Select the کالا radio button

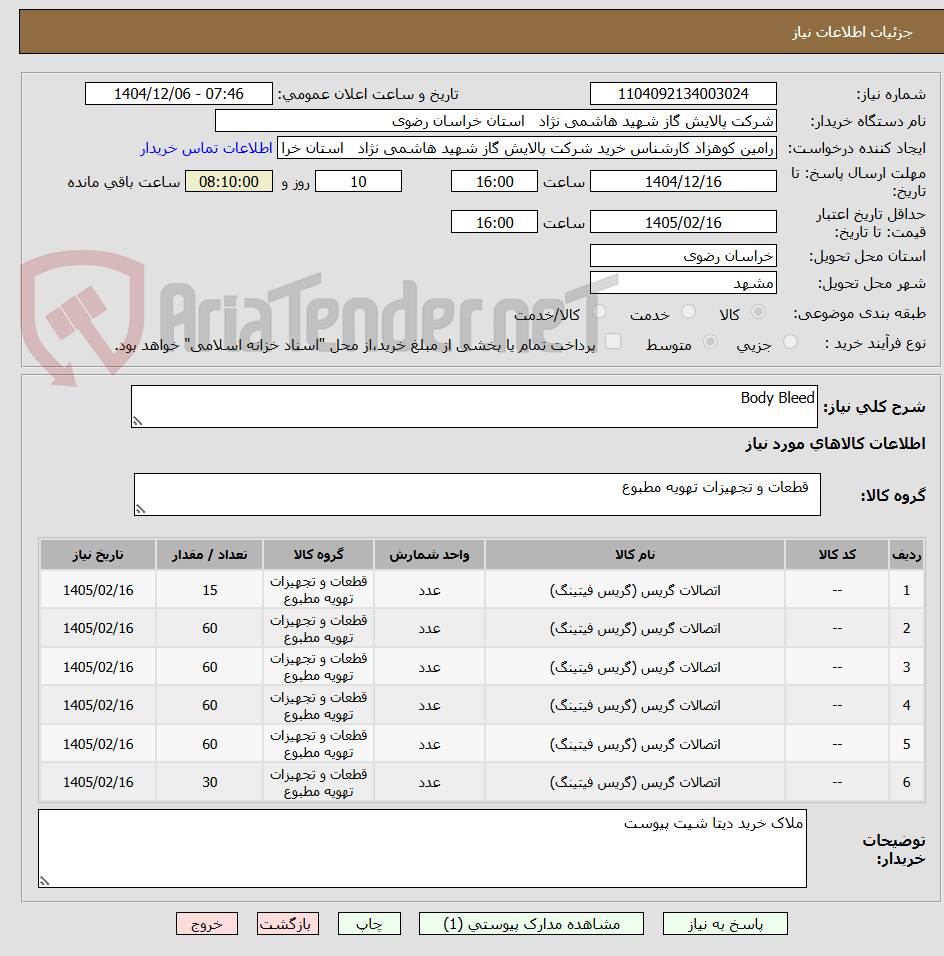pos(758,312)
